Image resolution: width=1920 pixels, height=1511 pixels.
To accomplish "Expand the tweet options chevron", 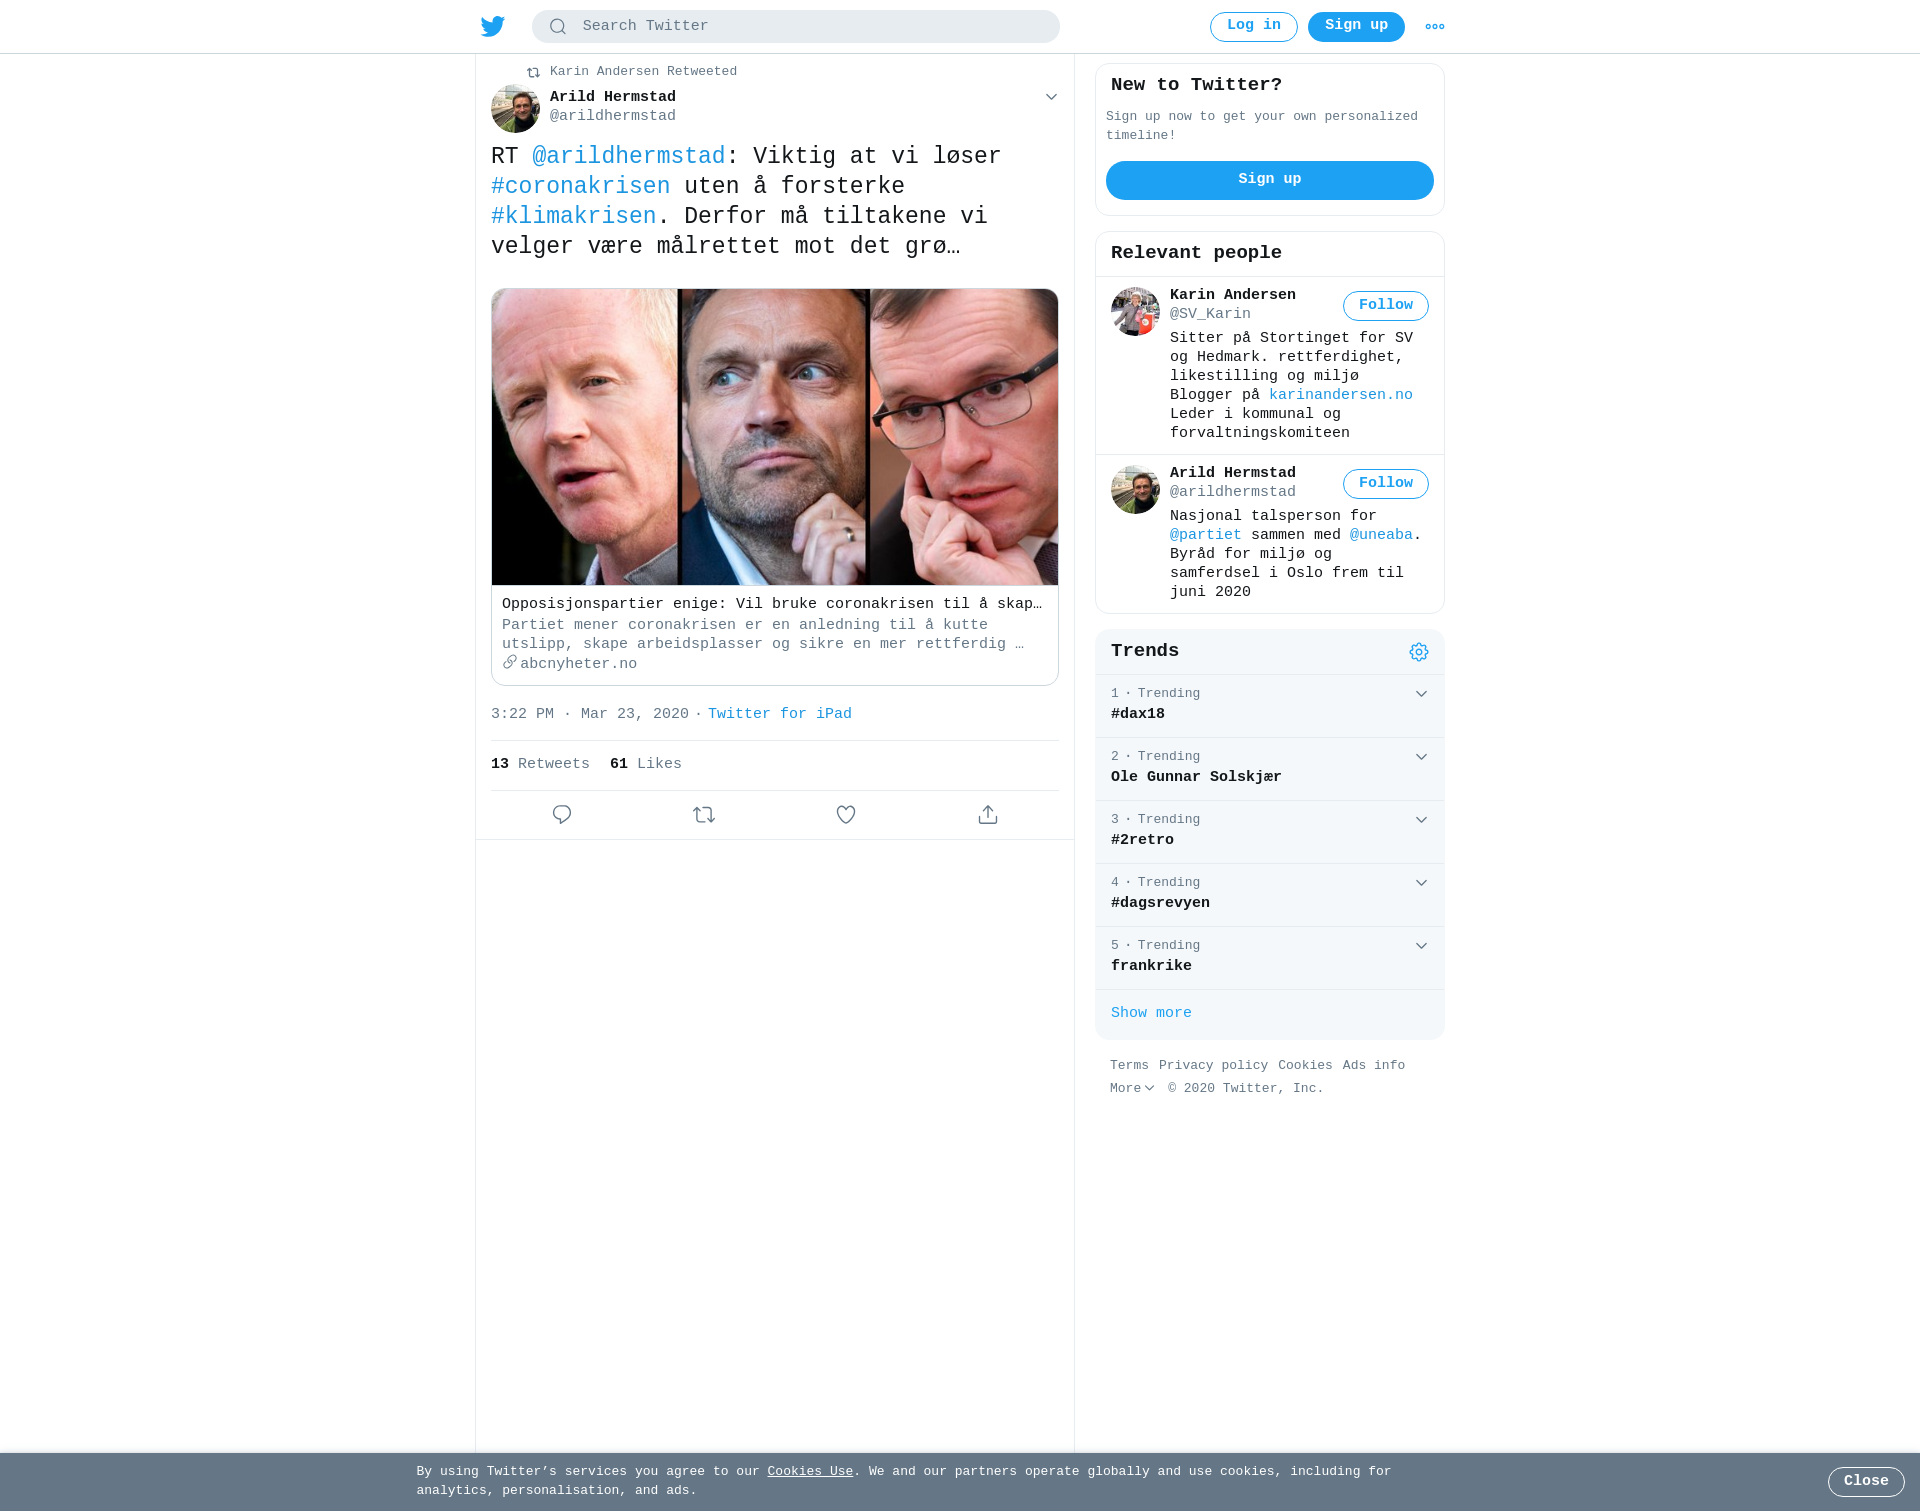I will click(1051, 97).
